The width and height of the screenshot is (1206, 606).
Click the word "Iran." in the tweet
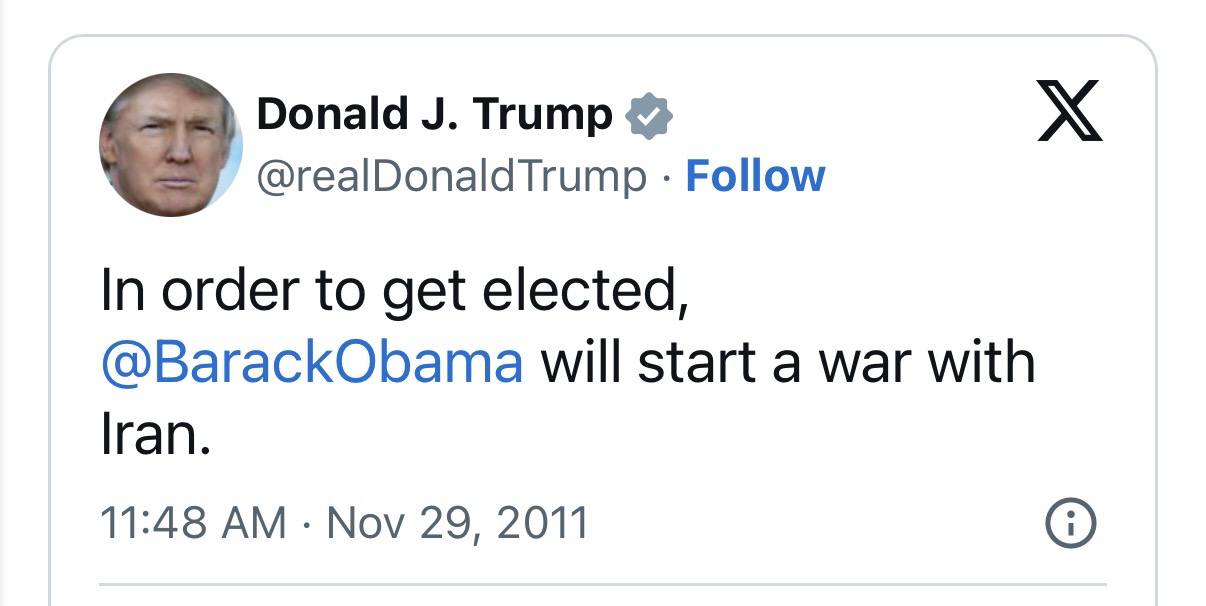coord(156,435)
